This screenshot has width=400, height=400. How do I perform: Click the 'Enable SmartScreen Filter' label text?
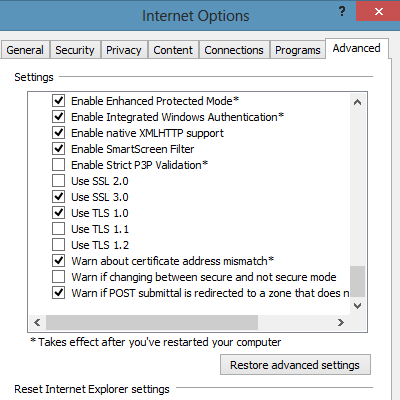point(132,149)
